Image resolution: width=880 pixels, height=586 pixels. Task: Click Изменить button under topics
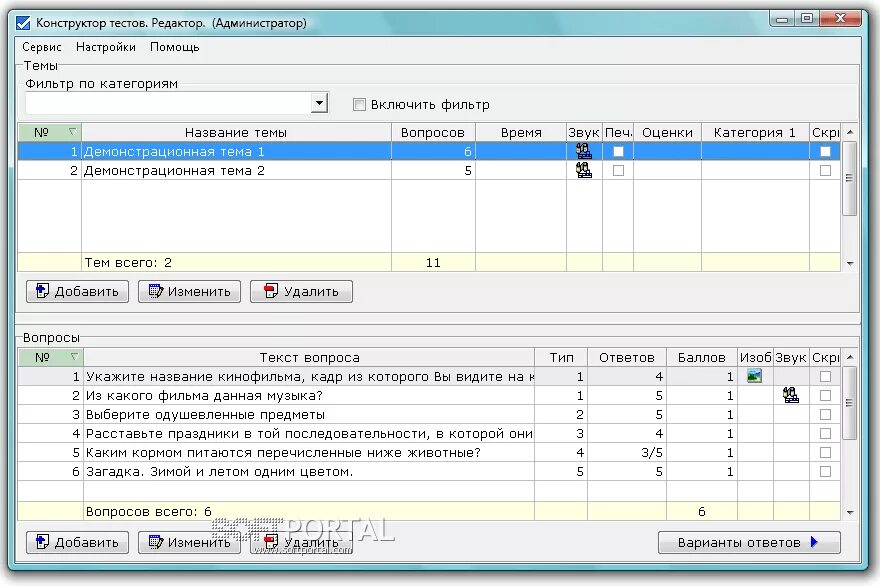(189, 291)
